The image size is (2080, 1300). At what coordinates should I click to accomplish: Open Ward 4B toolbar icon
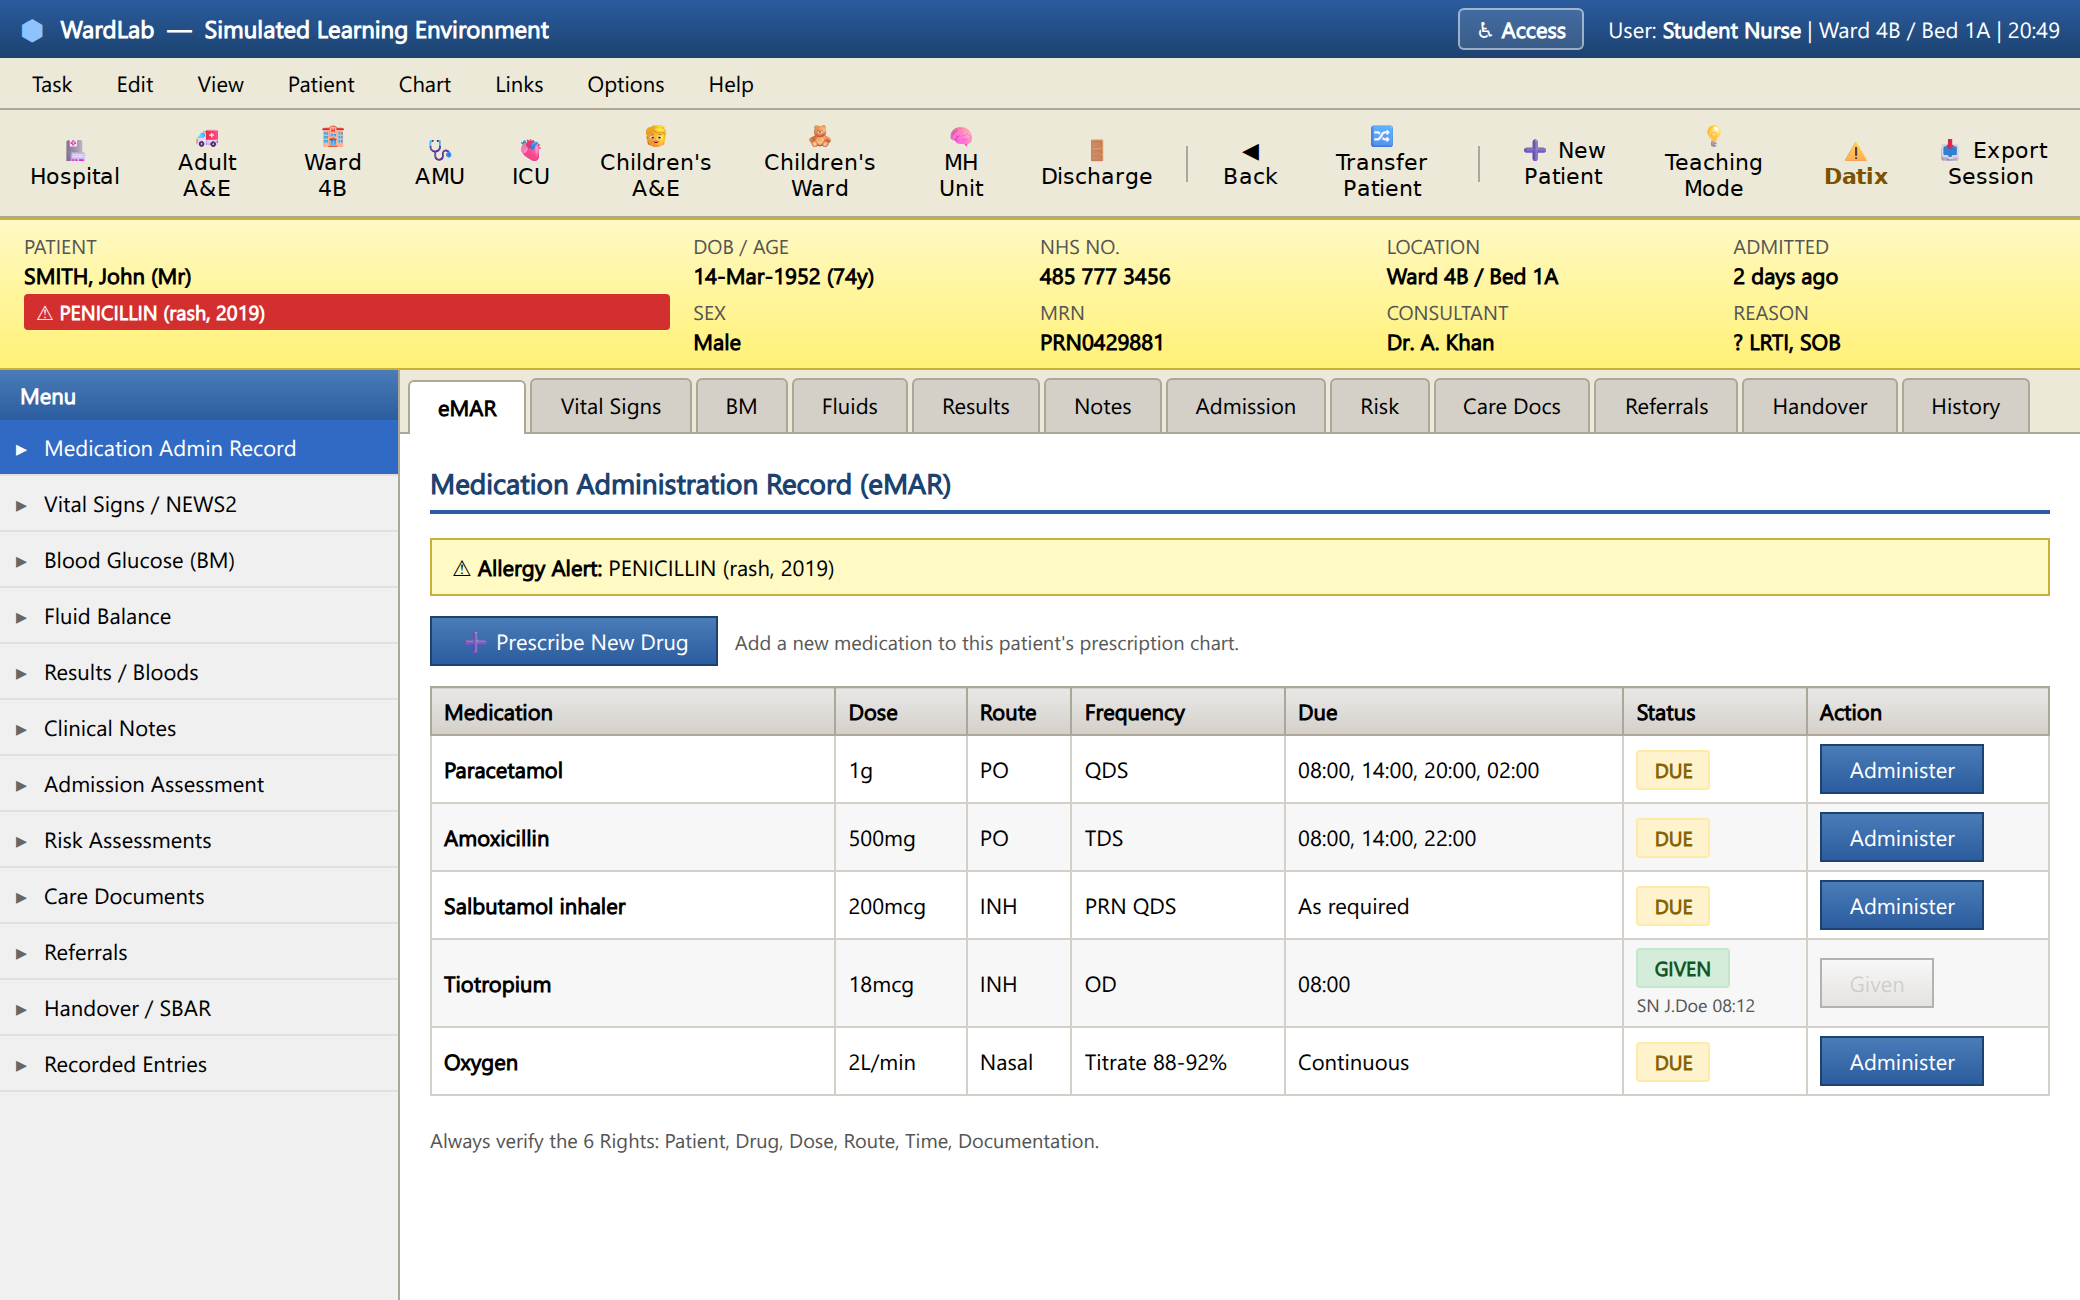332,163
